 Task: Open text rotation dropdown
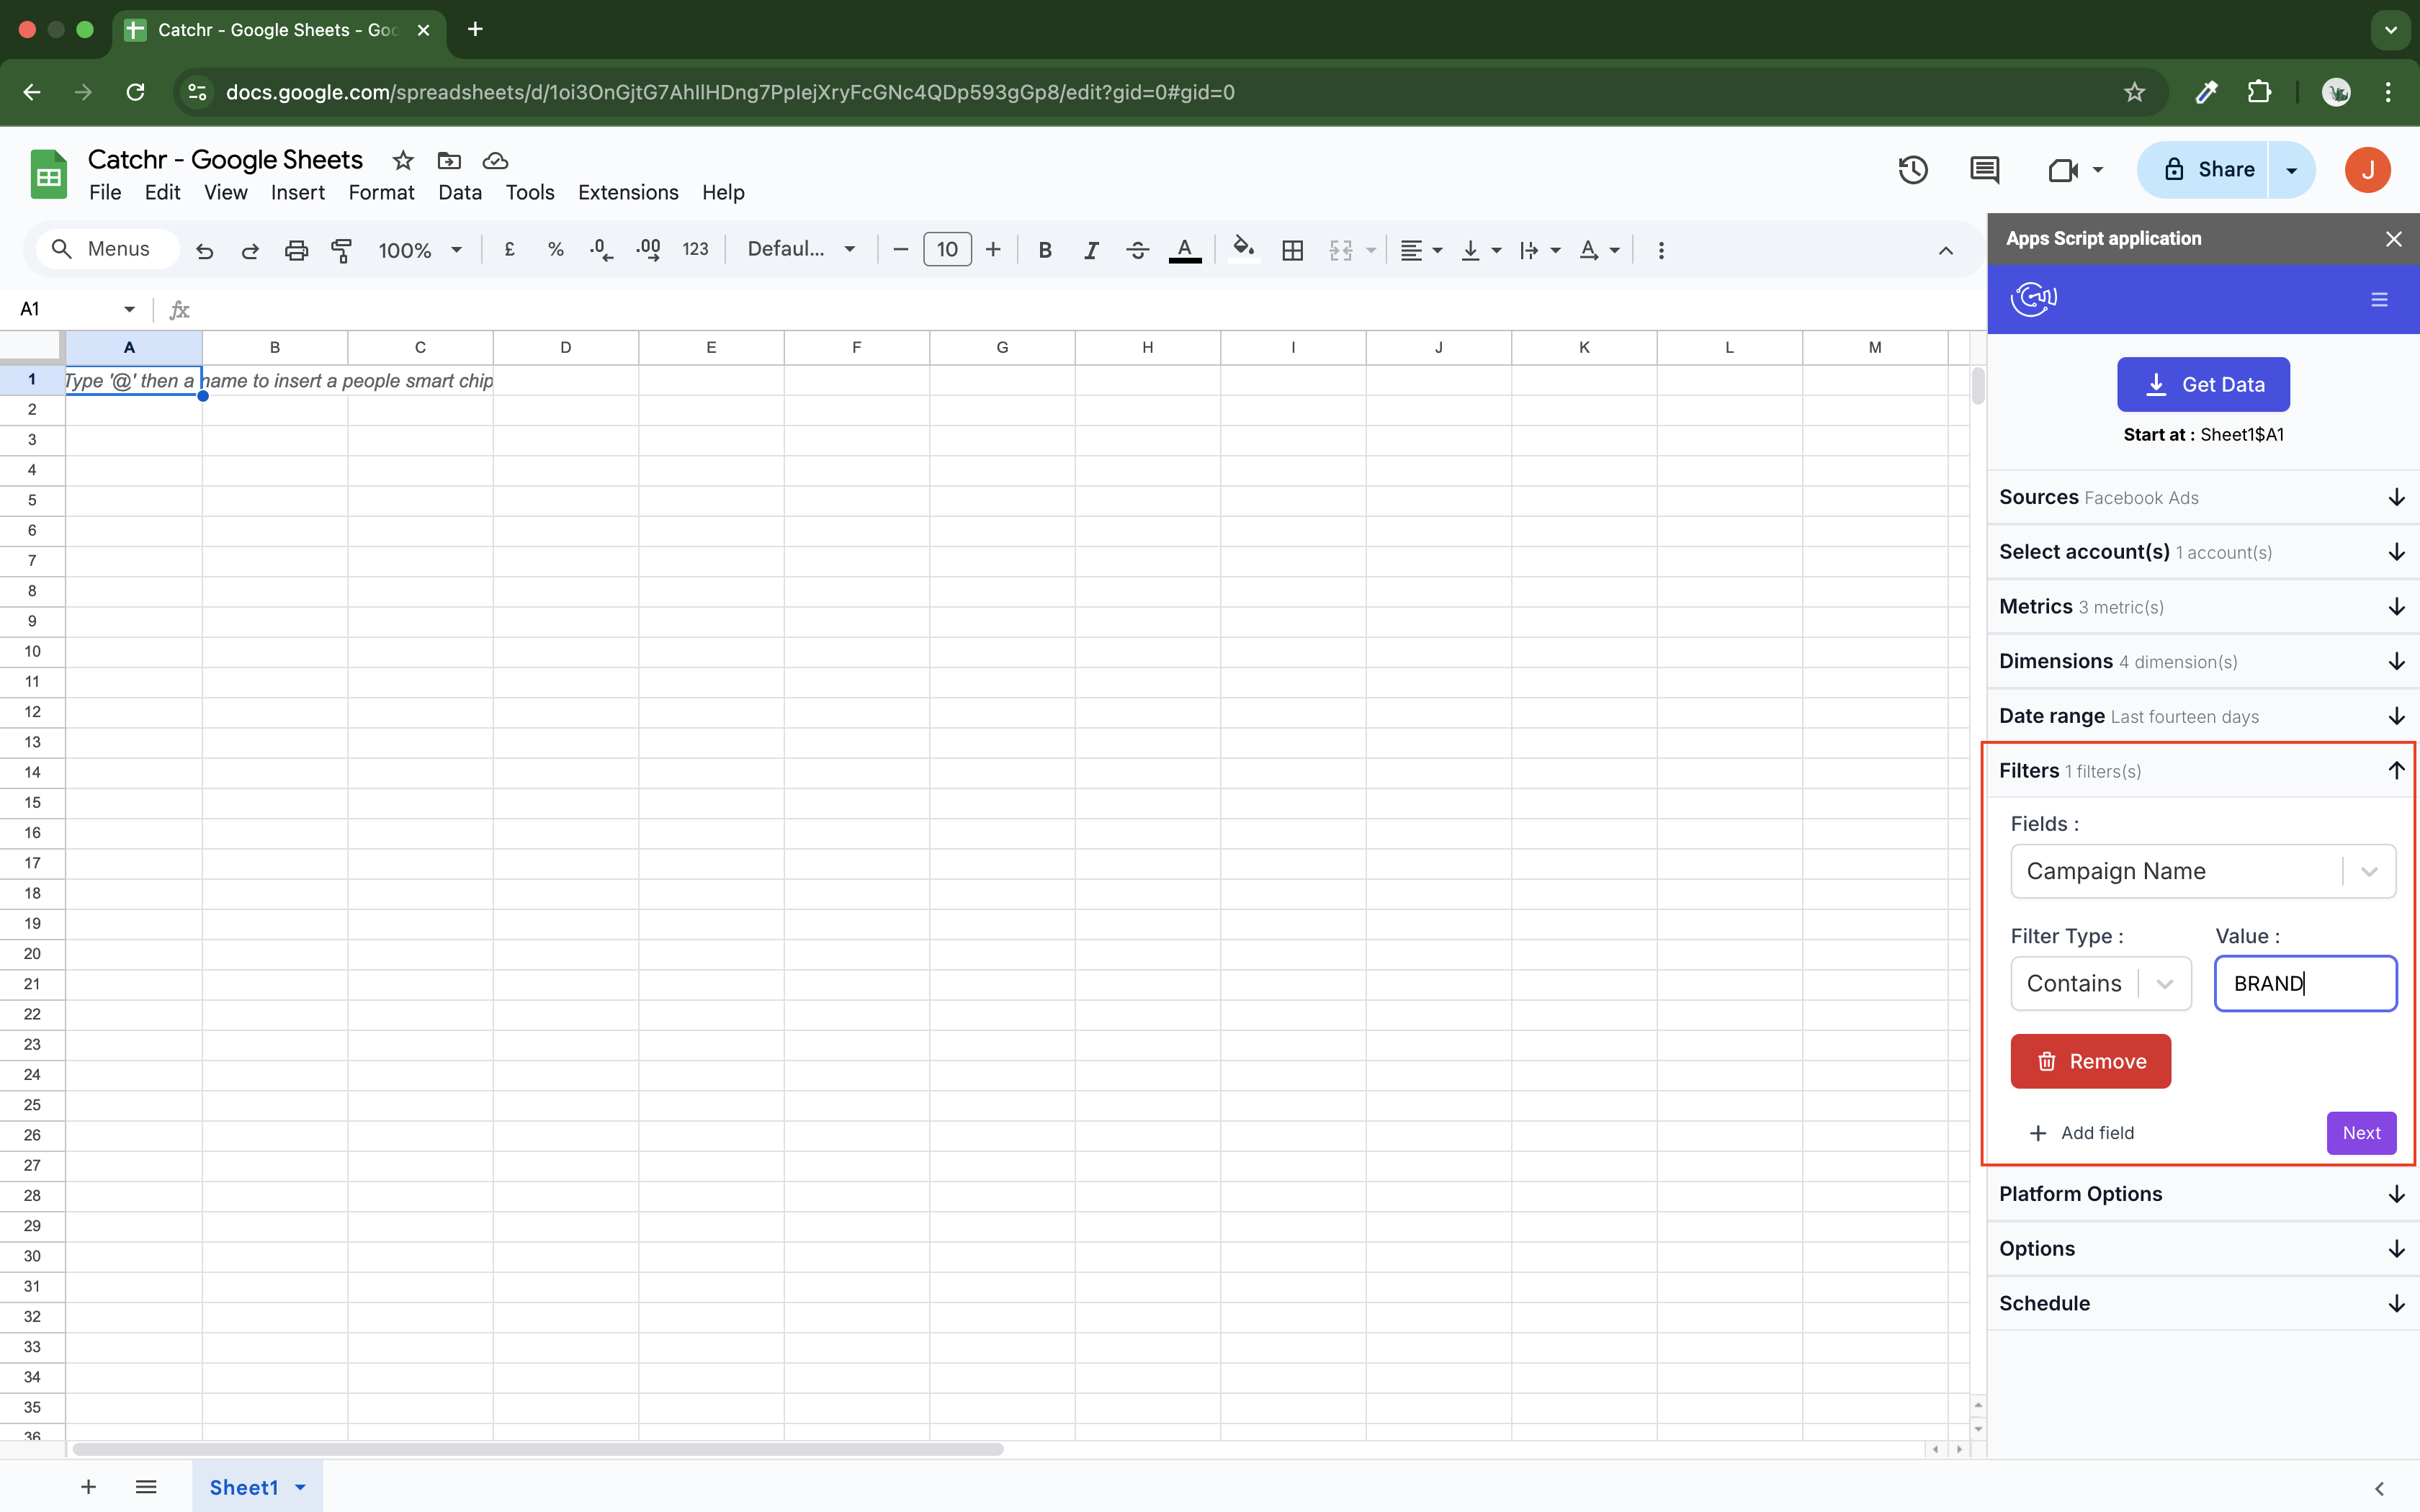click(1599, 250)
